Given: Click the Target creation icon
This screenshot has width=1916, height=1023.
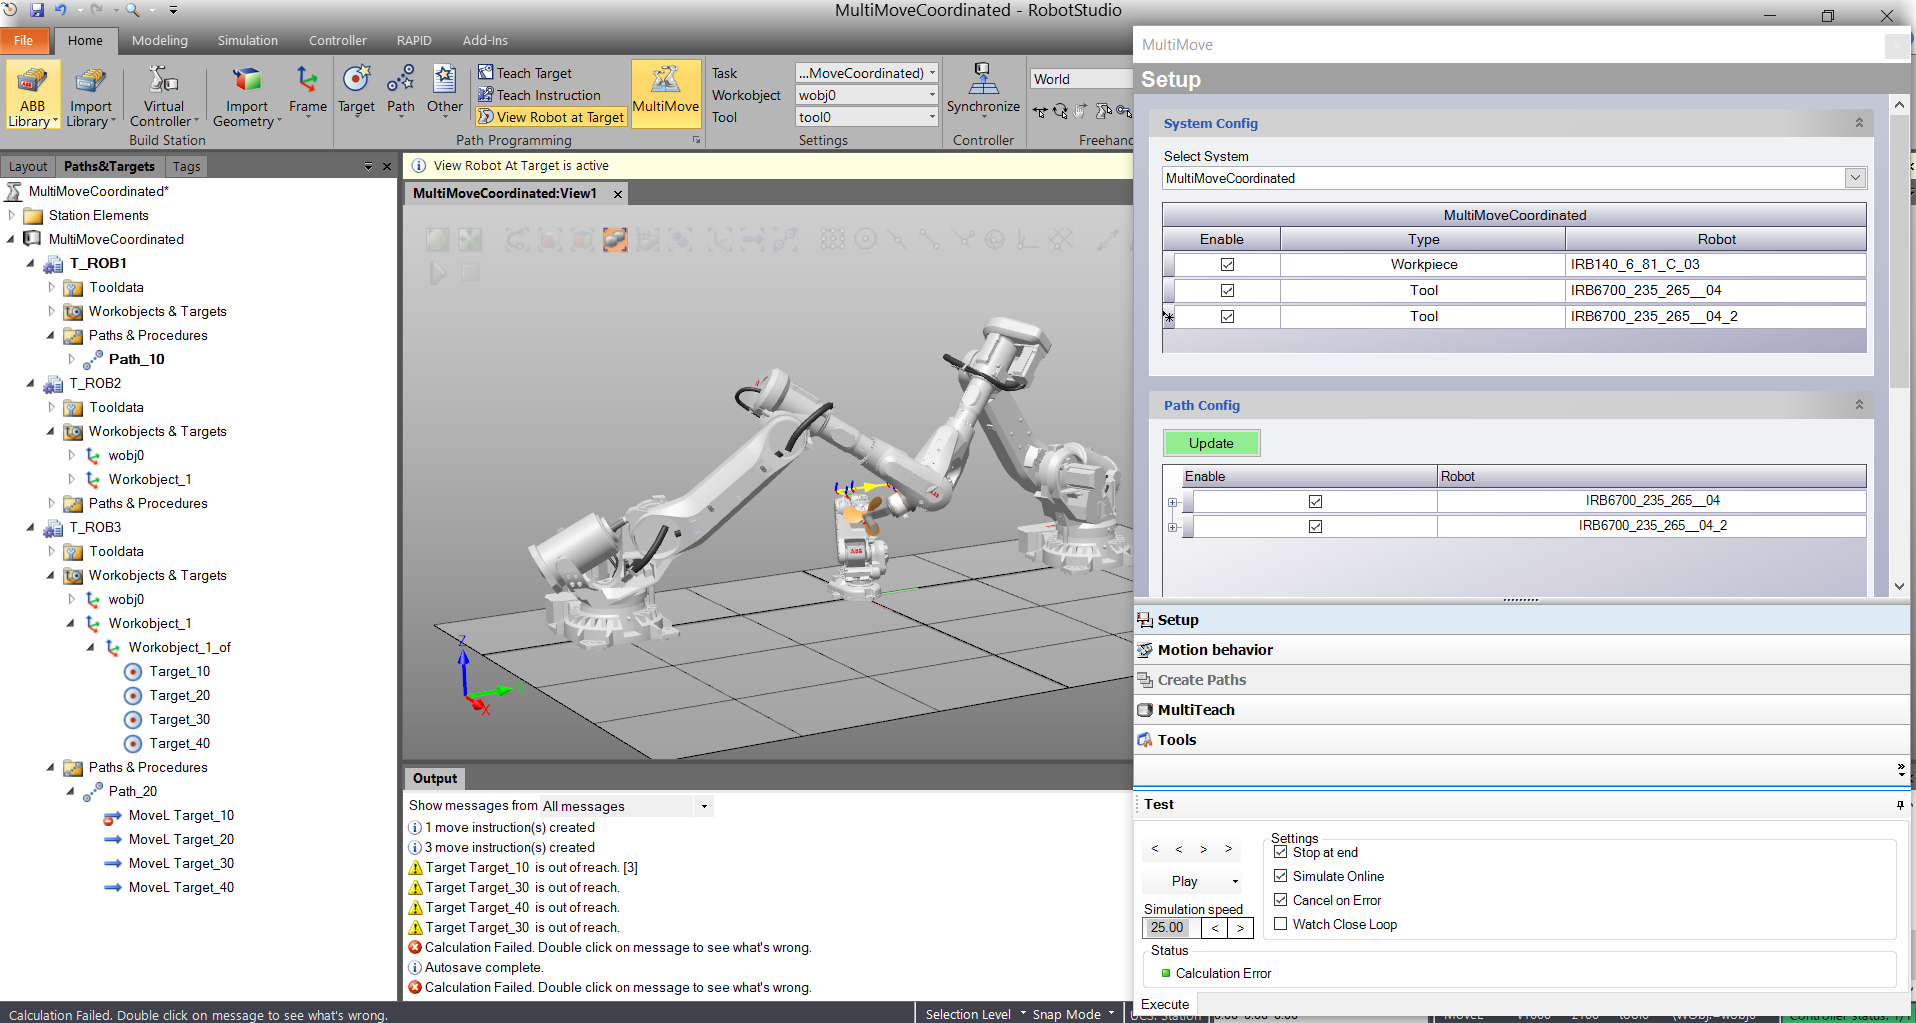Looking at the screenshot, I should click(356, 79).
